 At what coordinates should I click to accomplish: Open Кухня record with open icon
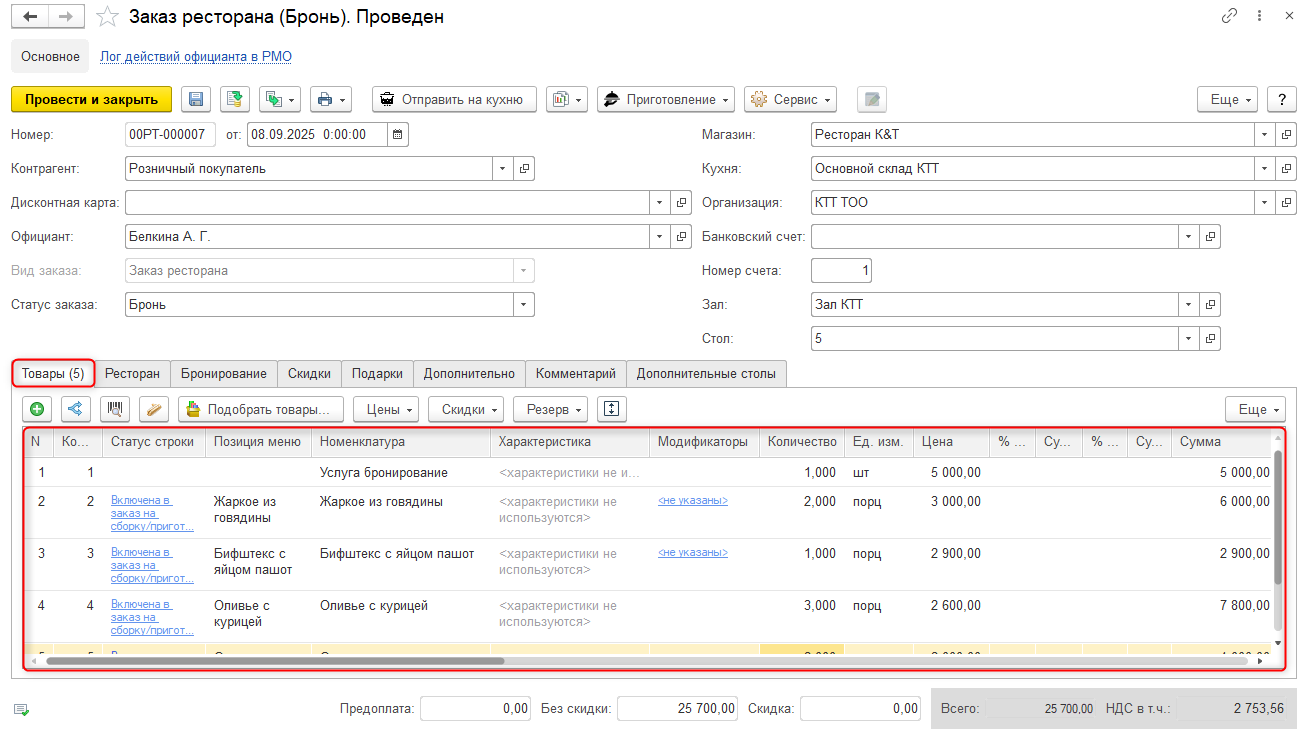point(1287,169)
